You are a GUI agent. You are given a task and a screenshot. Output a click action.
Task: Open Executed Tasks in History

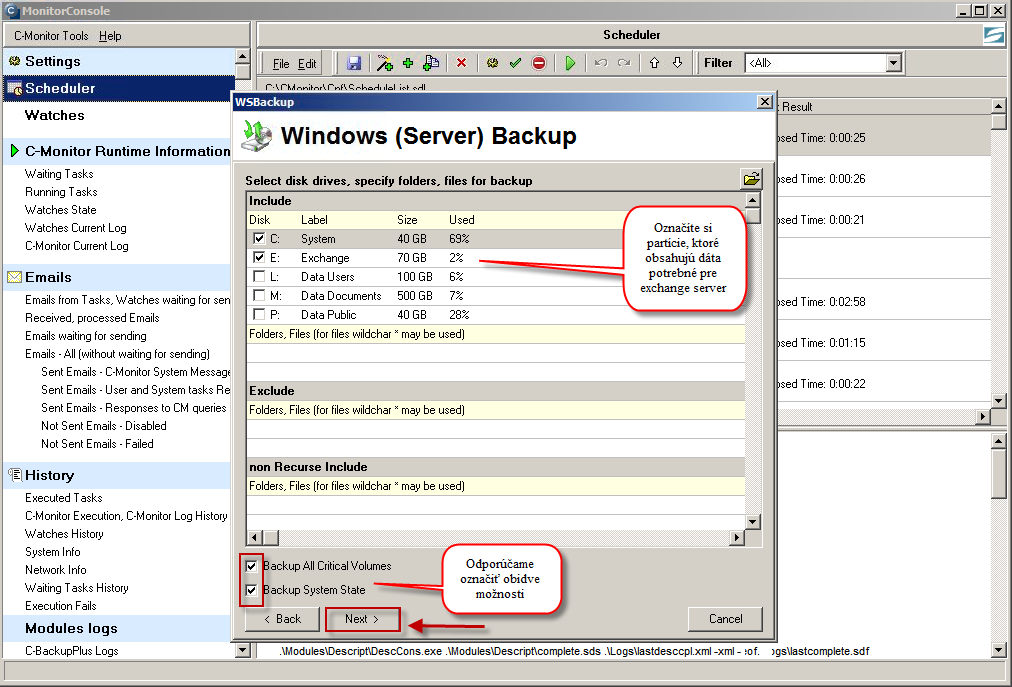coord(63,498)
